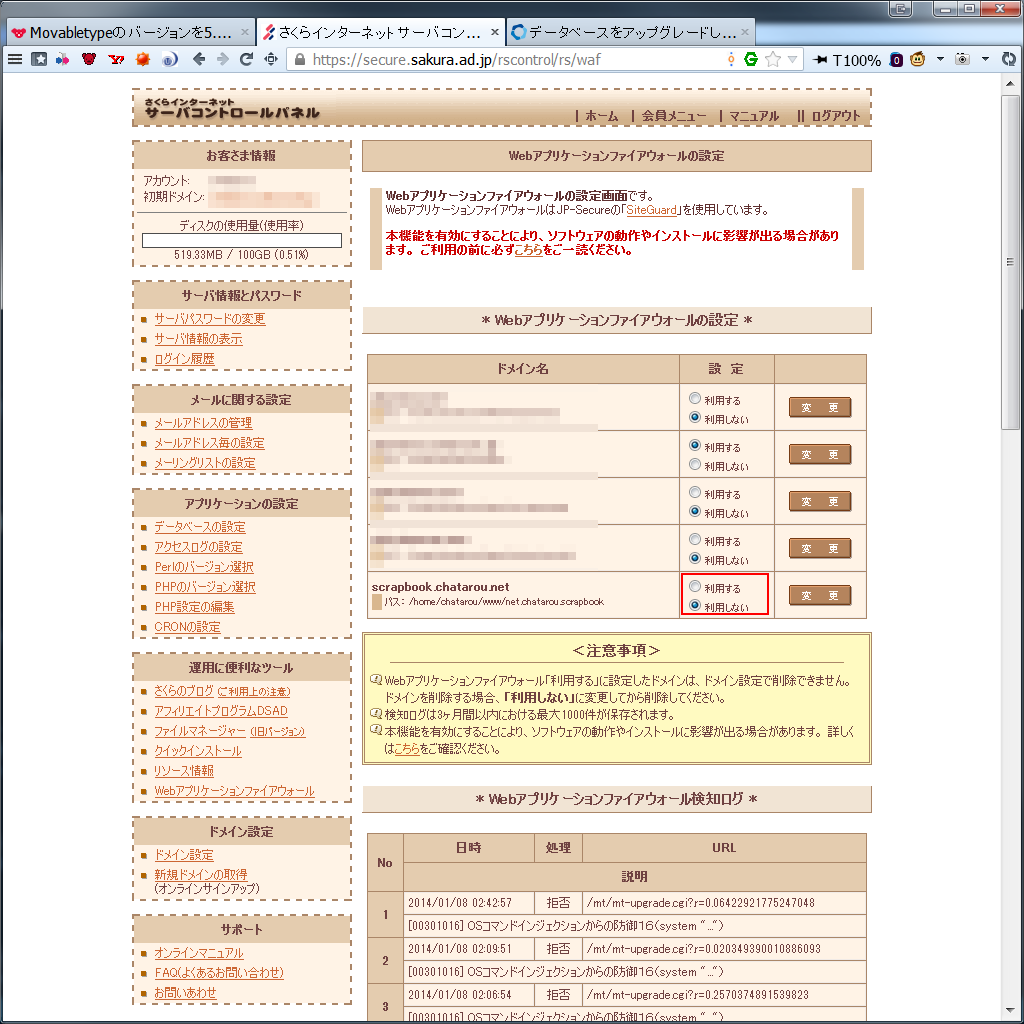1024x1024 pixels.
Task: Click the crosshair target toolbar icon
Action: (x=270, y=59)
